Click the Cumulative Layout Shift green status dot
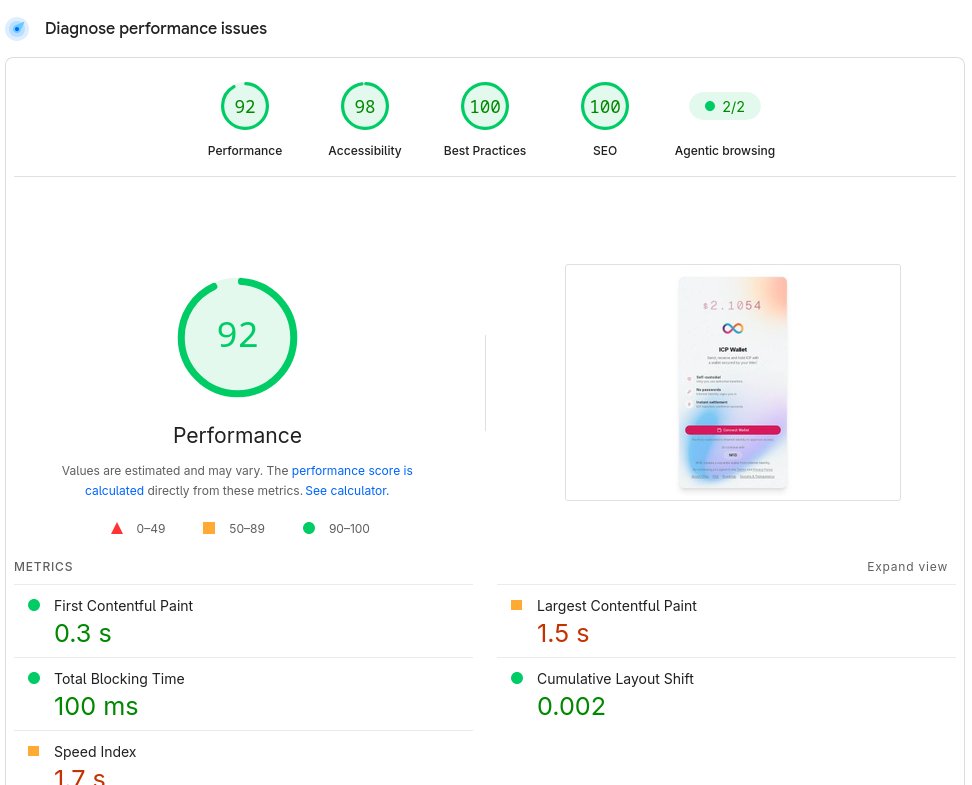The height and width of the screenshot is (785, 972). pos(517,678)
